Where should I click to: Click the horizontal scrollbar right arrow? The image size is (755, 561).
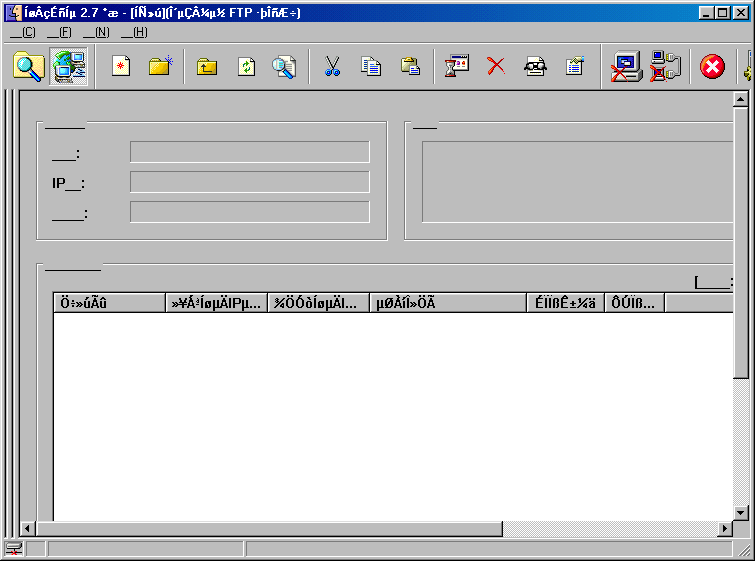[x=725, y=529]
